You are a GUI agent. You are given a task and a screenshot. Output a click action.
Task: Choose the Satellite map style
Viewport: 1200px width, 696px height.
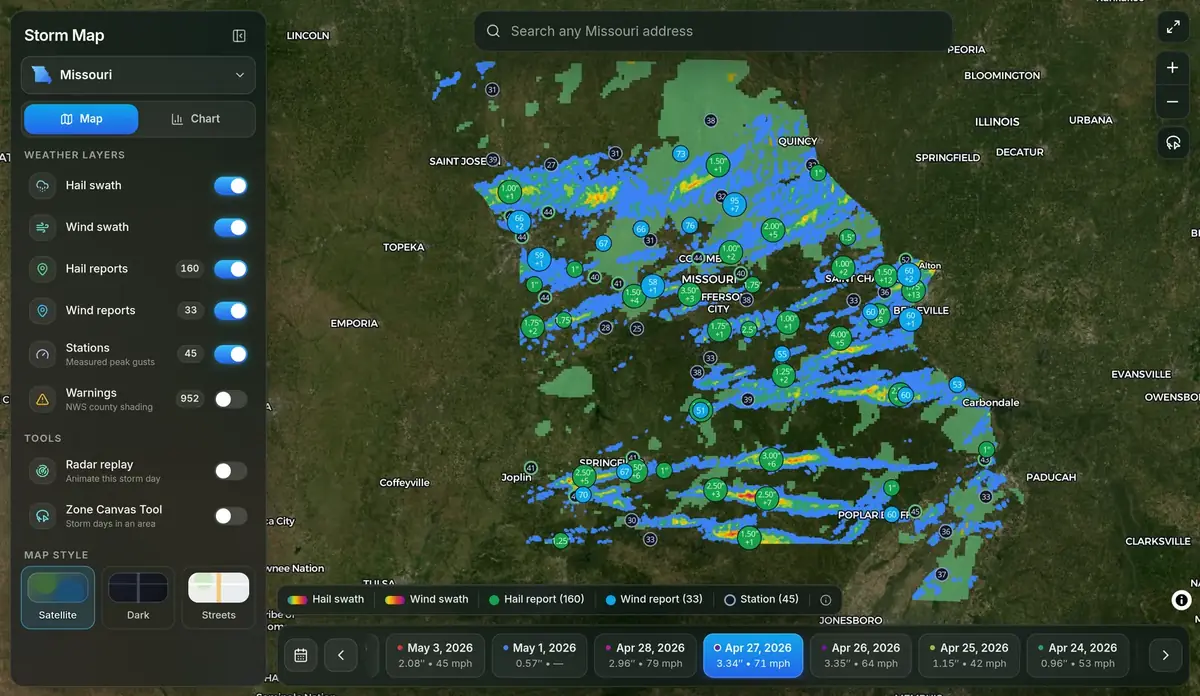(58, 597)
